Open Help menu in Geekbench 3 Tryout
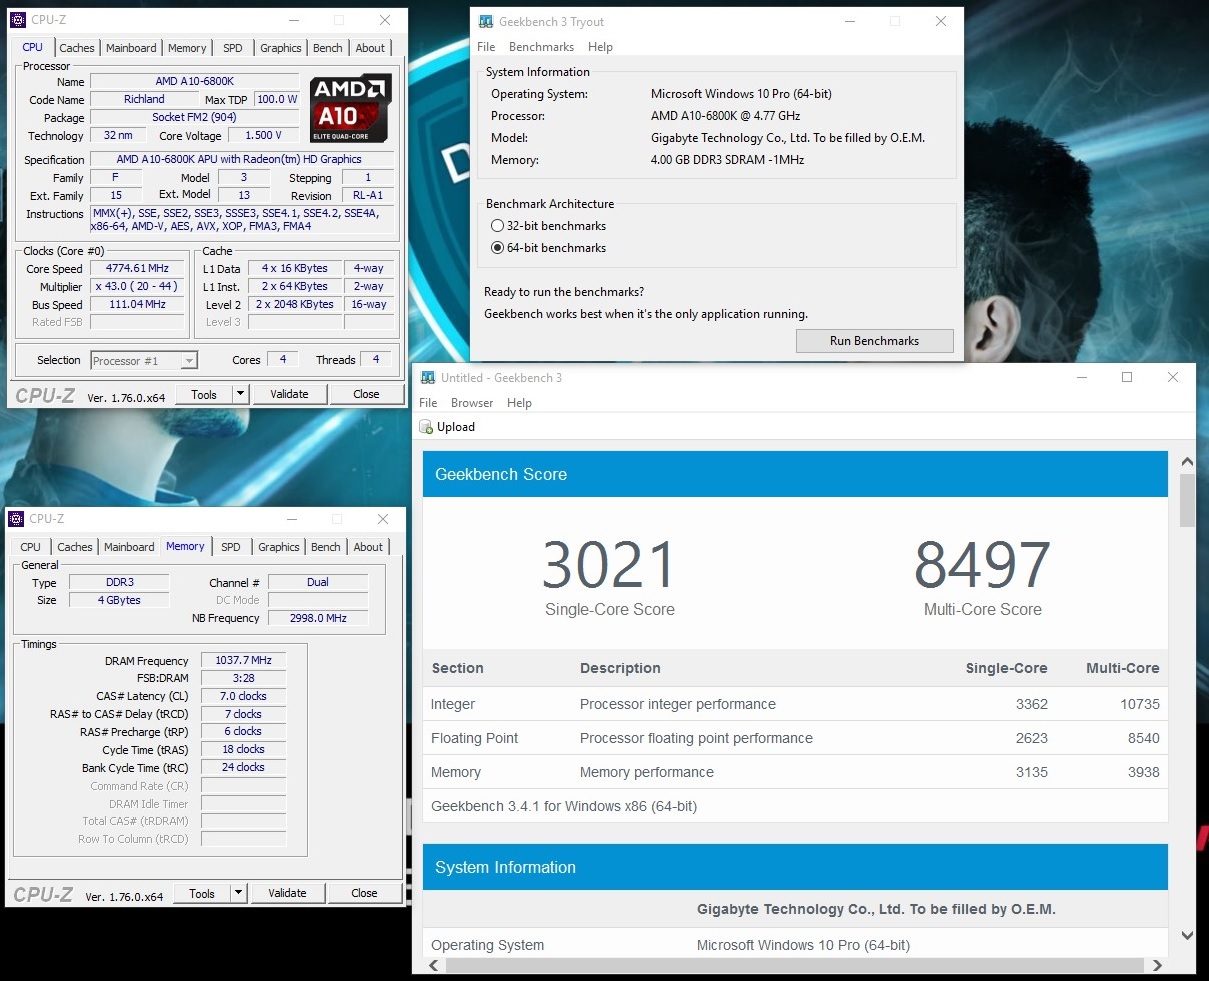This screenshot has height=981, width=1209. 600,47
